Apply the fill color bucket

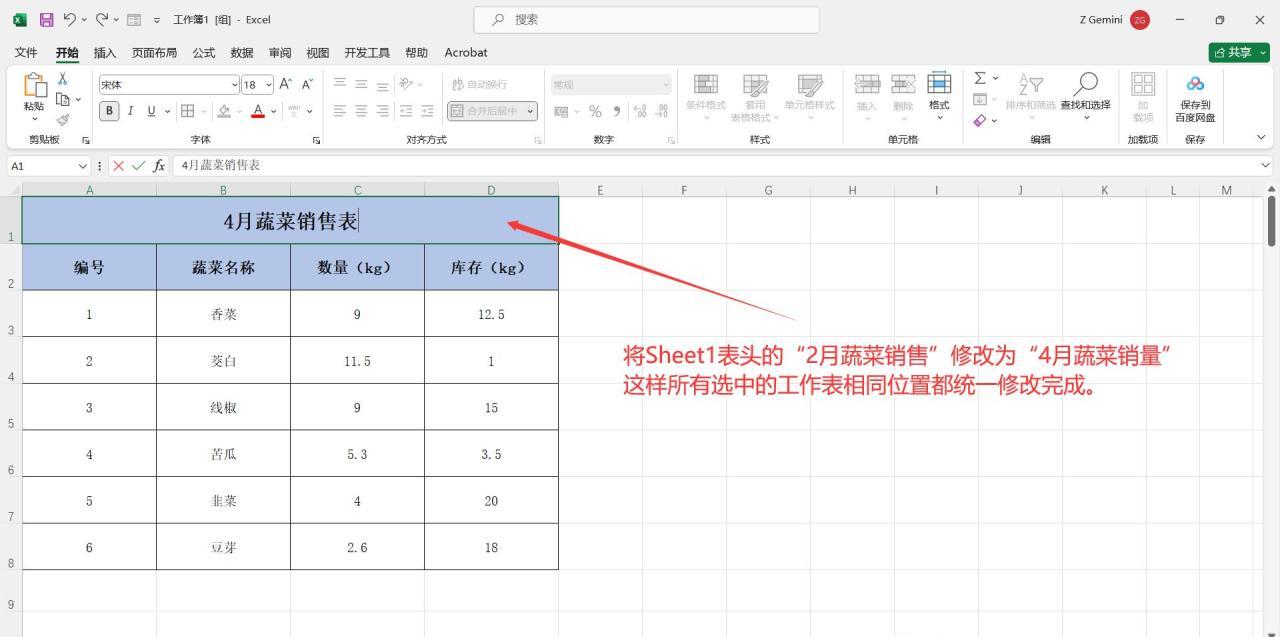coord(225,111)
